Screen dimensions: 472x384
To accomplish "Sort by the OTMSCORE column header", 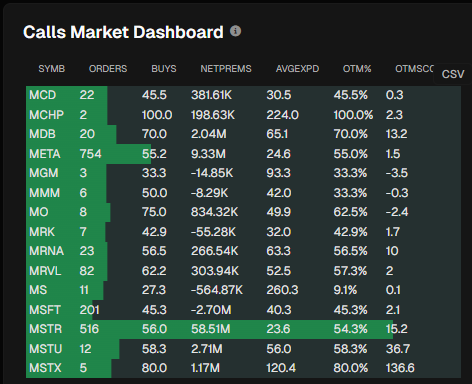I will pos(414,69).
